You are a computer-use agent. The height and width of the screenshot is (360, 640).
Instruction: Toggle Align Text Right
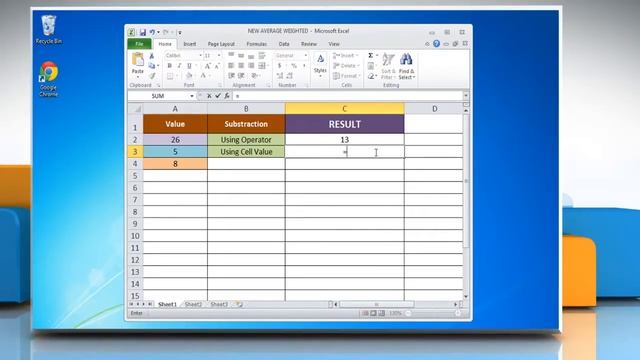tap(251, 66)
